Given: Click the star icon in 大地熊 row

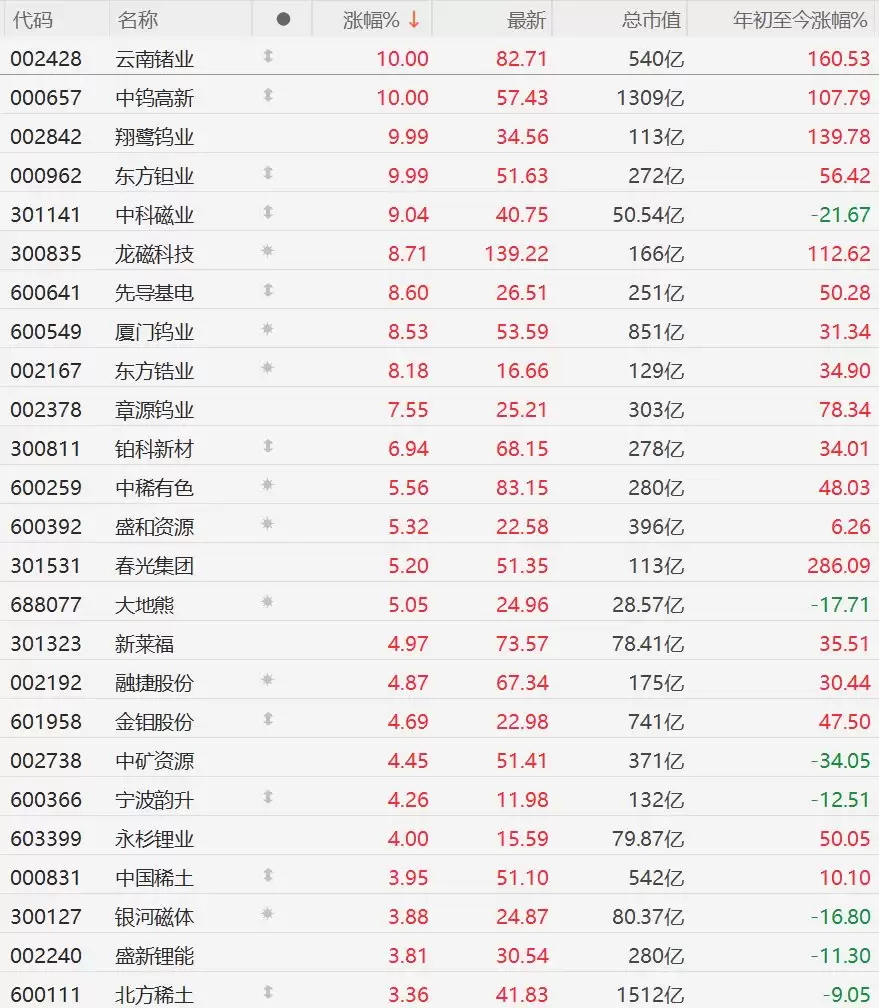Looking at the screenshot, I should coord(268,602).
